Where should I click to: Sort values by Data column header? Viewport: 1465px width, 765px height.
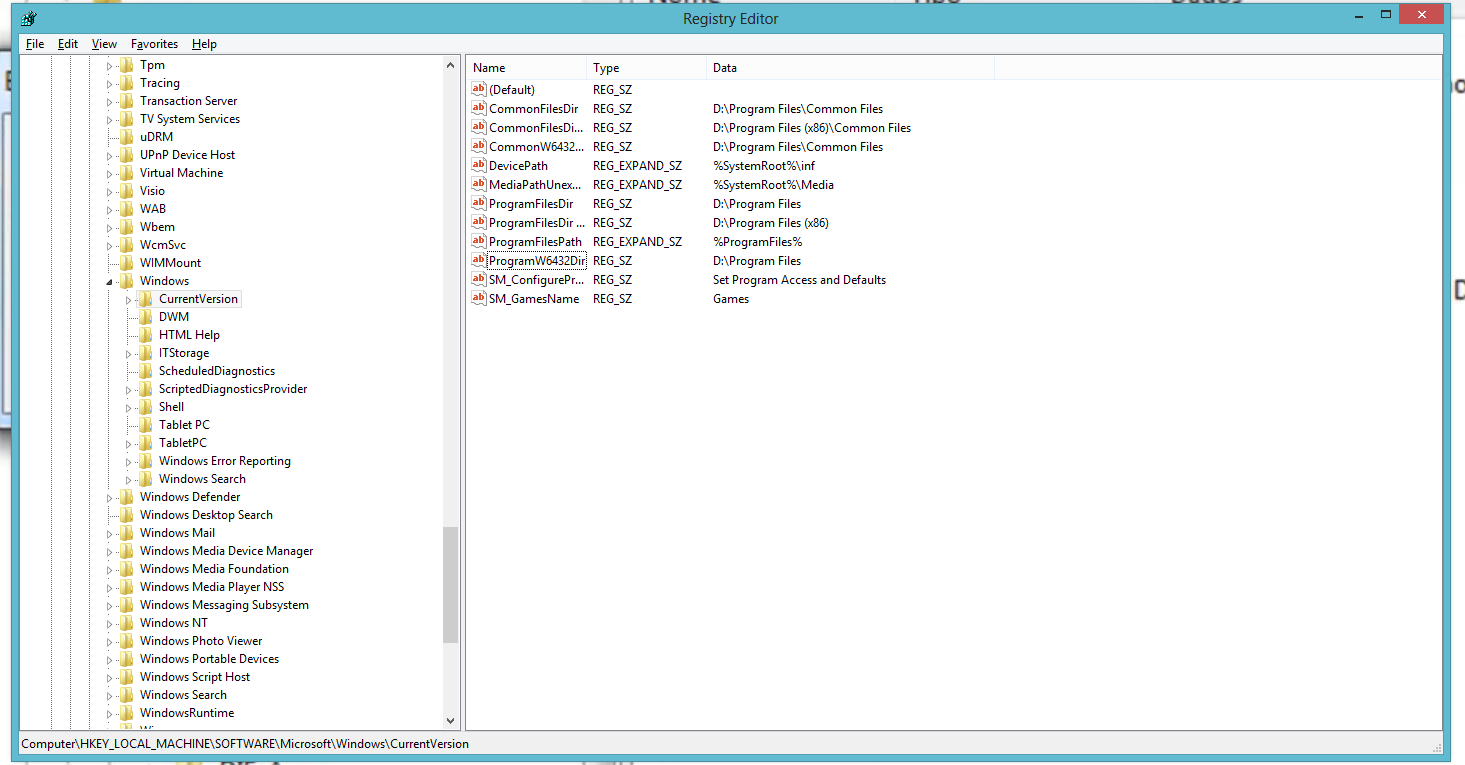851,68
